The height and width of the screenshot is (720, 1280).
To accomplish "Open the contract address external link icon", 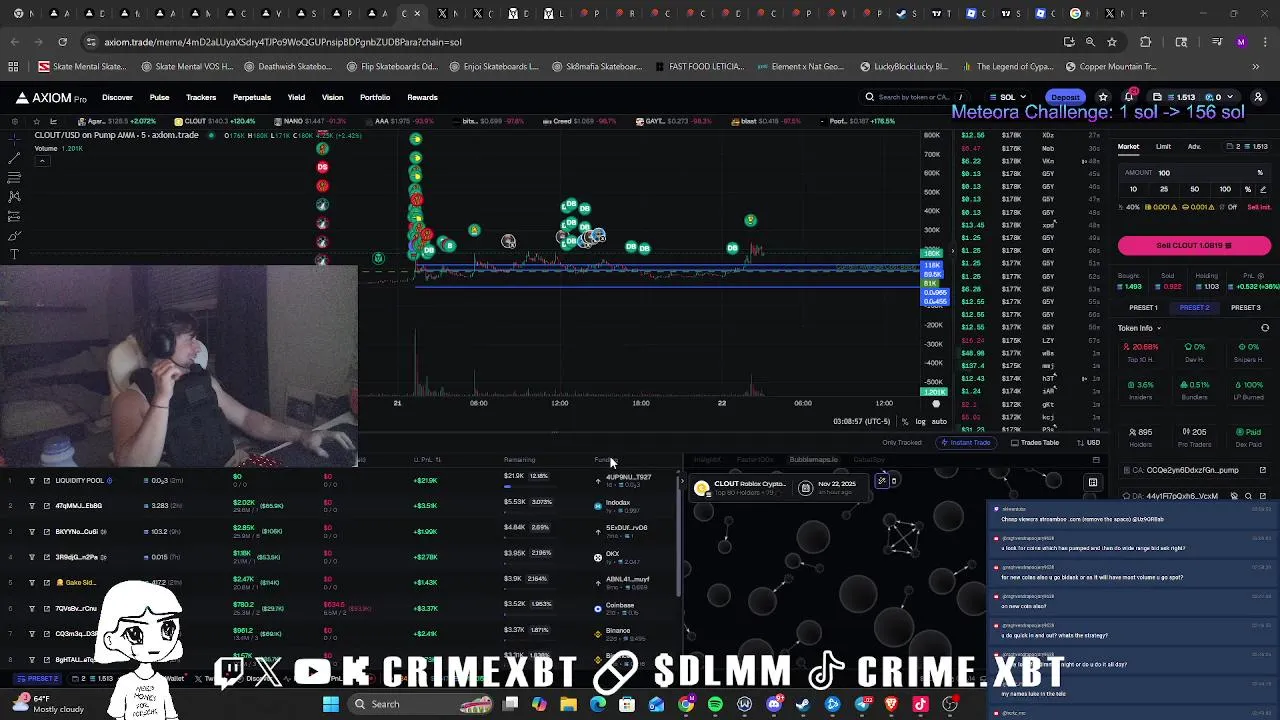I will [x=1263, y=470].
